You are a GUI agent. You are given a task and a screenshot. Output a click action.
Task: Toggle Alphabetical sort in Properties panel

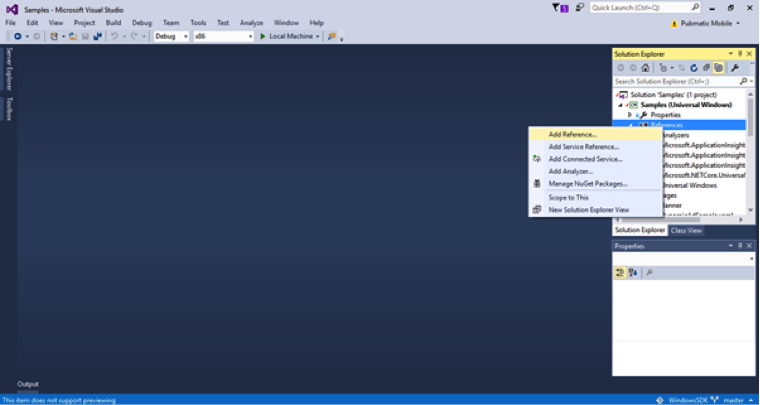(633, 273)
